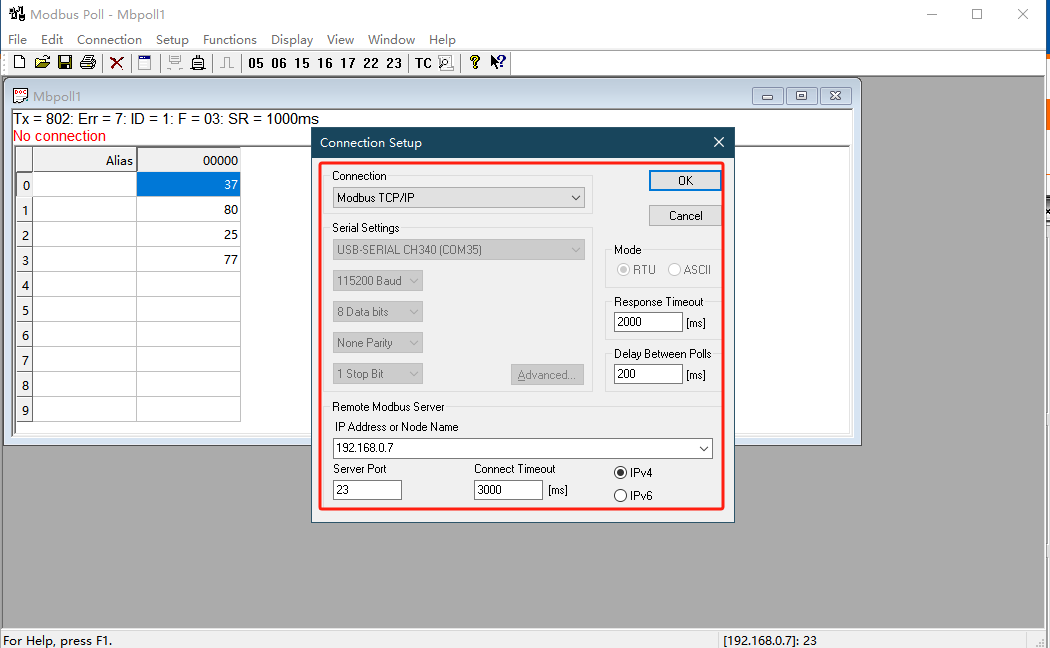Screen dimensions: 1050x648
Task: Click the Server Port input field
Action: pyautogui.click(x=367, y=490)
